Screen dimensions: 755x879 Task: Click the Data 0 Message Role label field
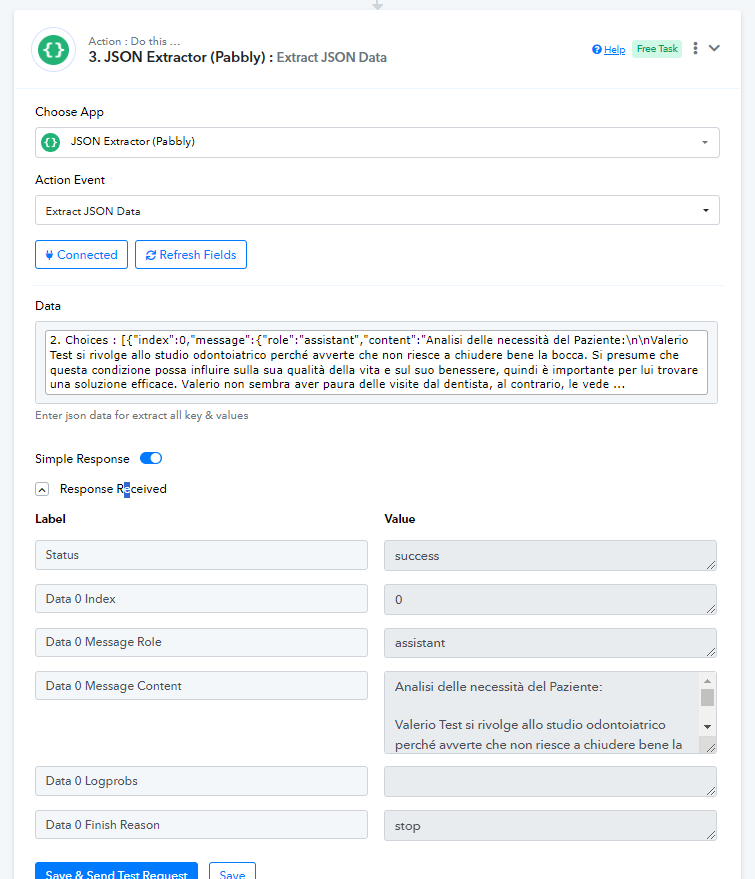point(201,642)
